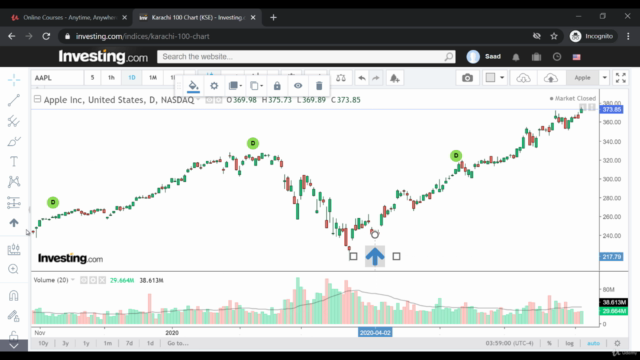Collapse the Apple Inc legend box
Image resolution: width=640 pixels, height=360 pixels.
[x=37, y=99]
